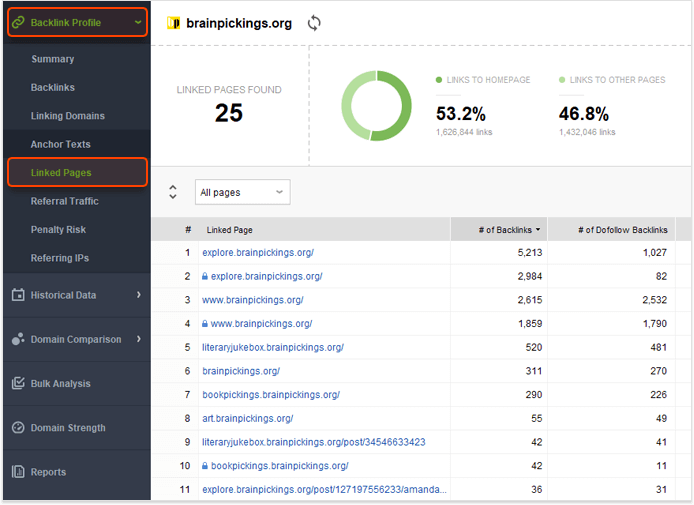Screen dimensions: 694x505
Task: Click the 1,432,046 links count
Action: point(587,132)
